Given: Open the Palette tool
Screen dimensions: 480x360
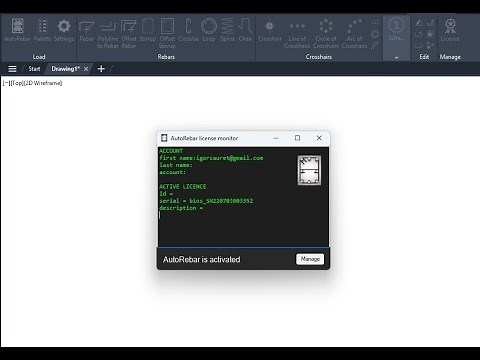Looking at the screenshot, I should (42, 30).
